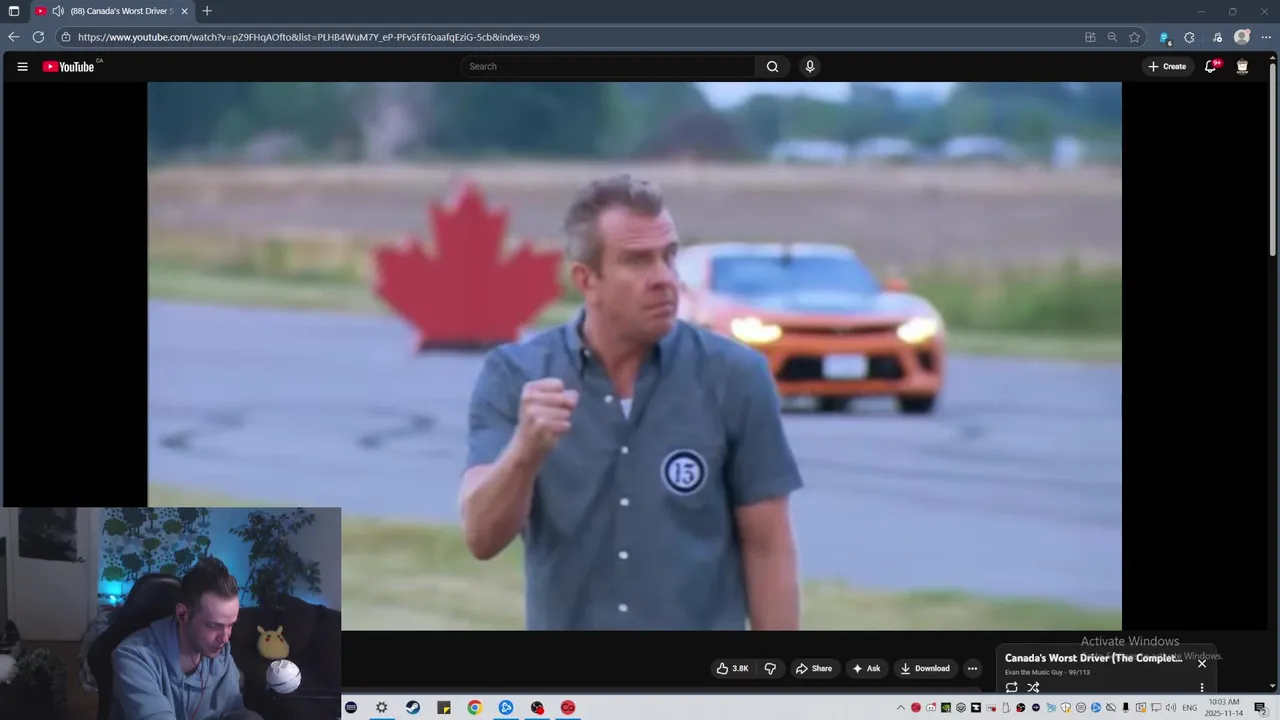Viewport: 1280px width, 720px height.
Task: Mute the tab via speaker icon
Action: [58, 11]
